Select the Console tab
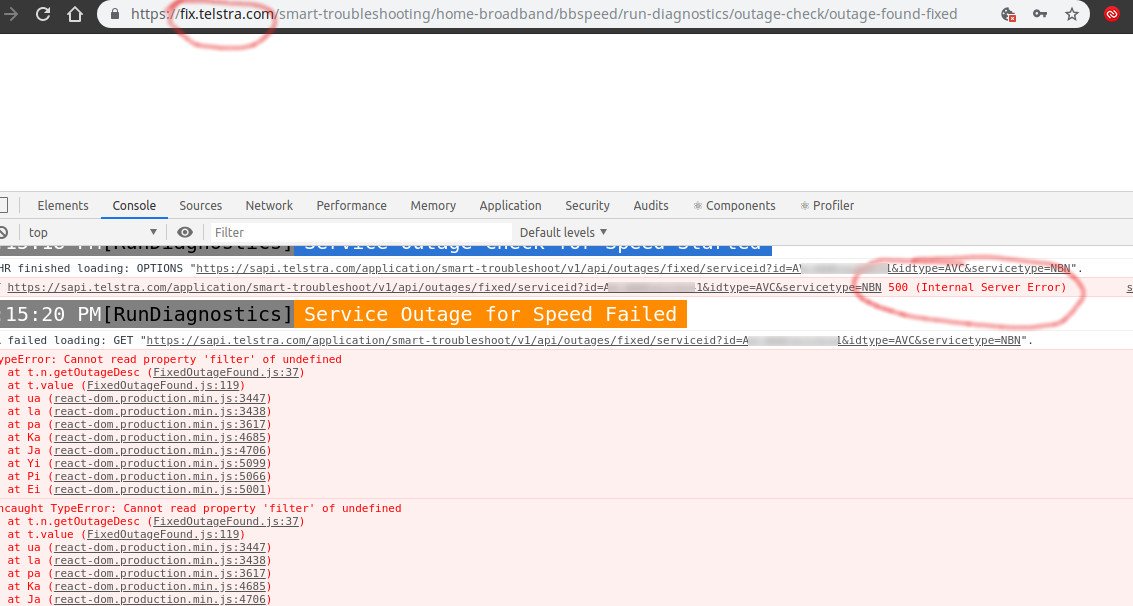 (x=134, y=205)
